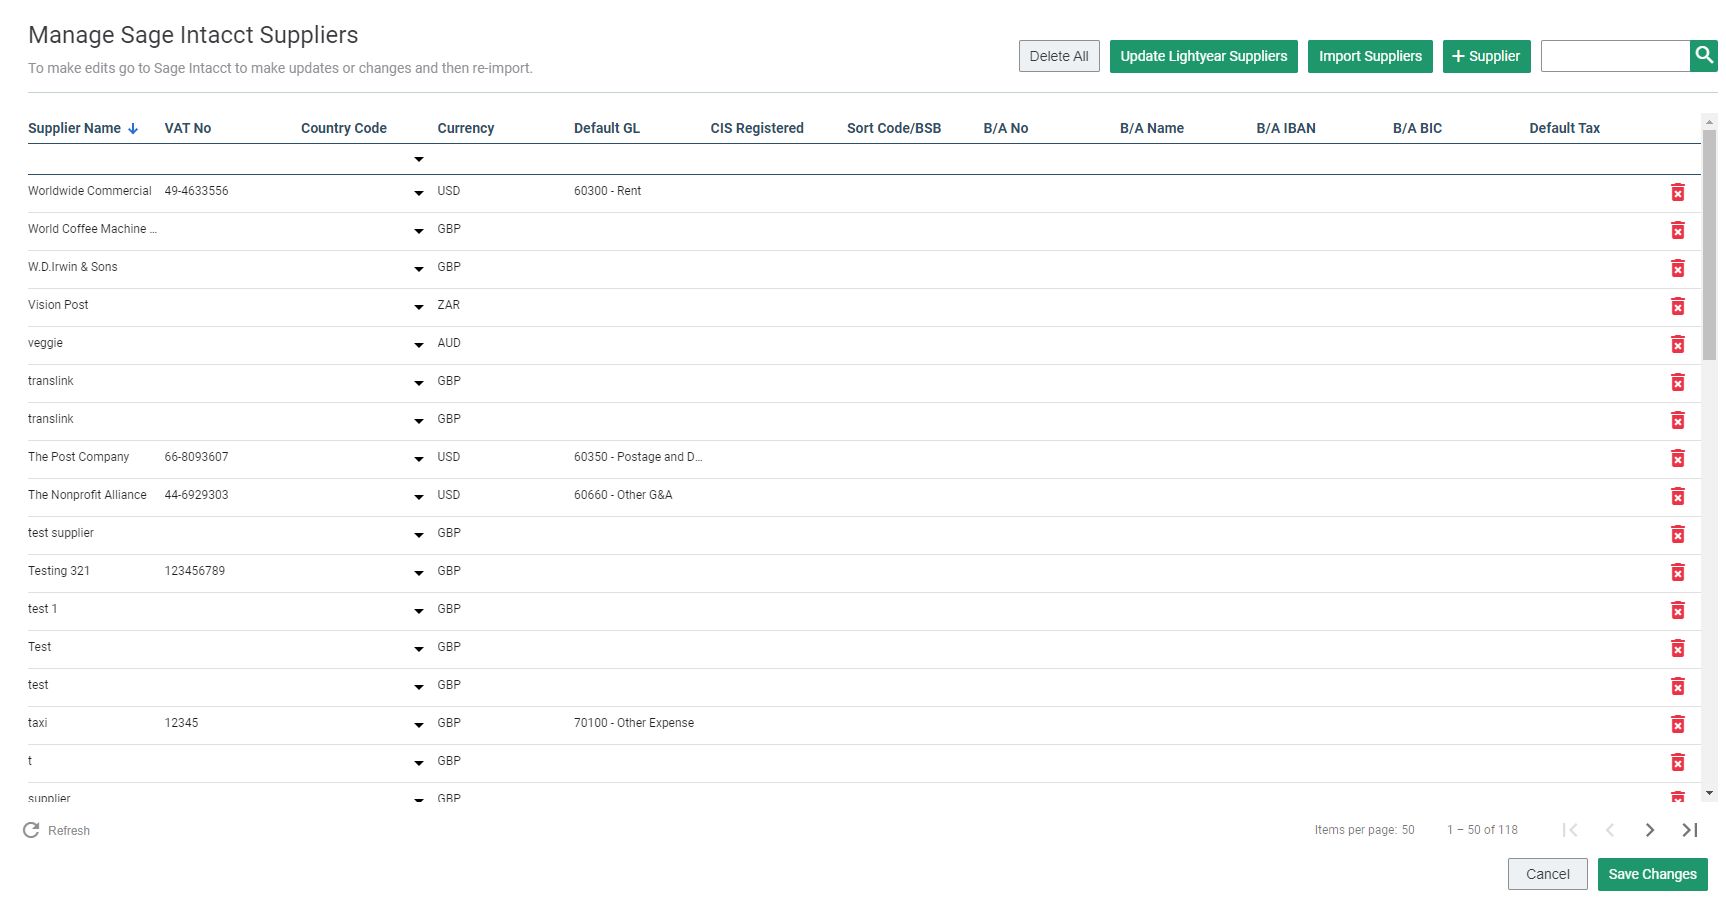Toggle Supplier Name sort order arrow

132,128
